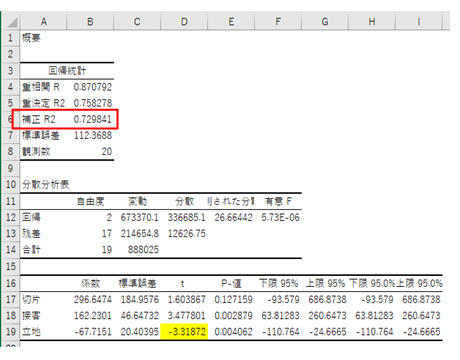460x360 pixels.
Task: Select column E header
Action: (231, 22)
